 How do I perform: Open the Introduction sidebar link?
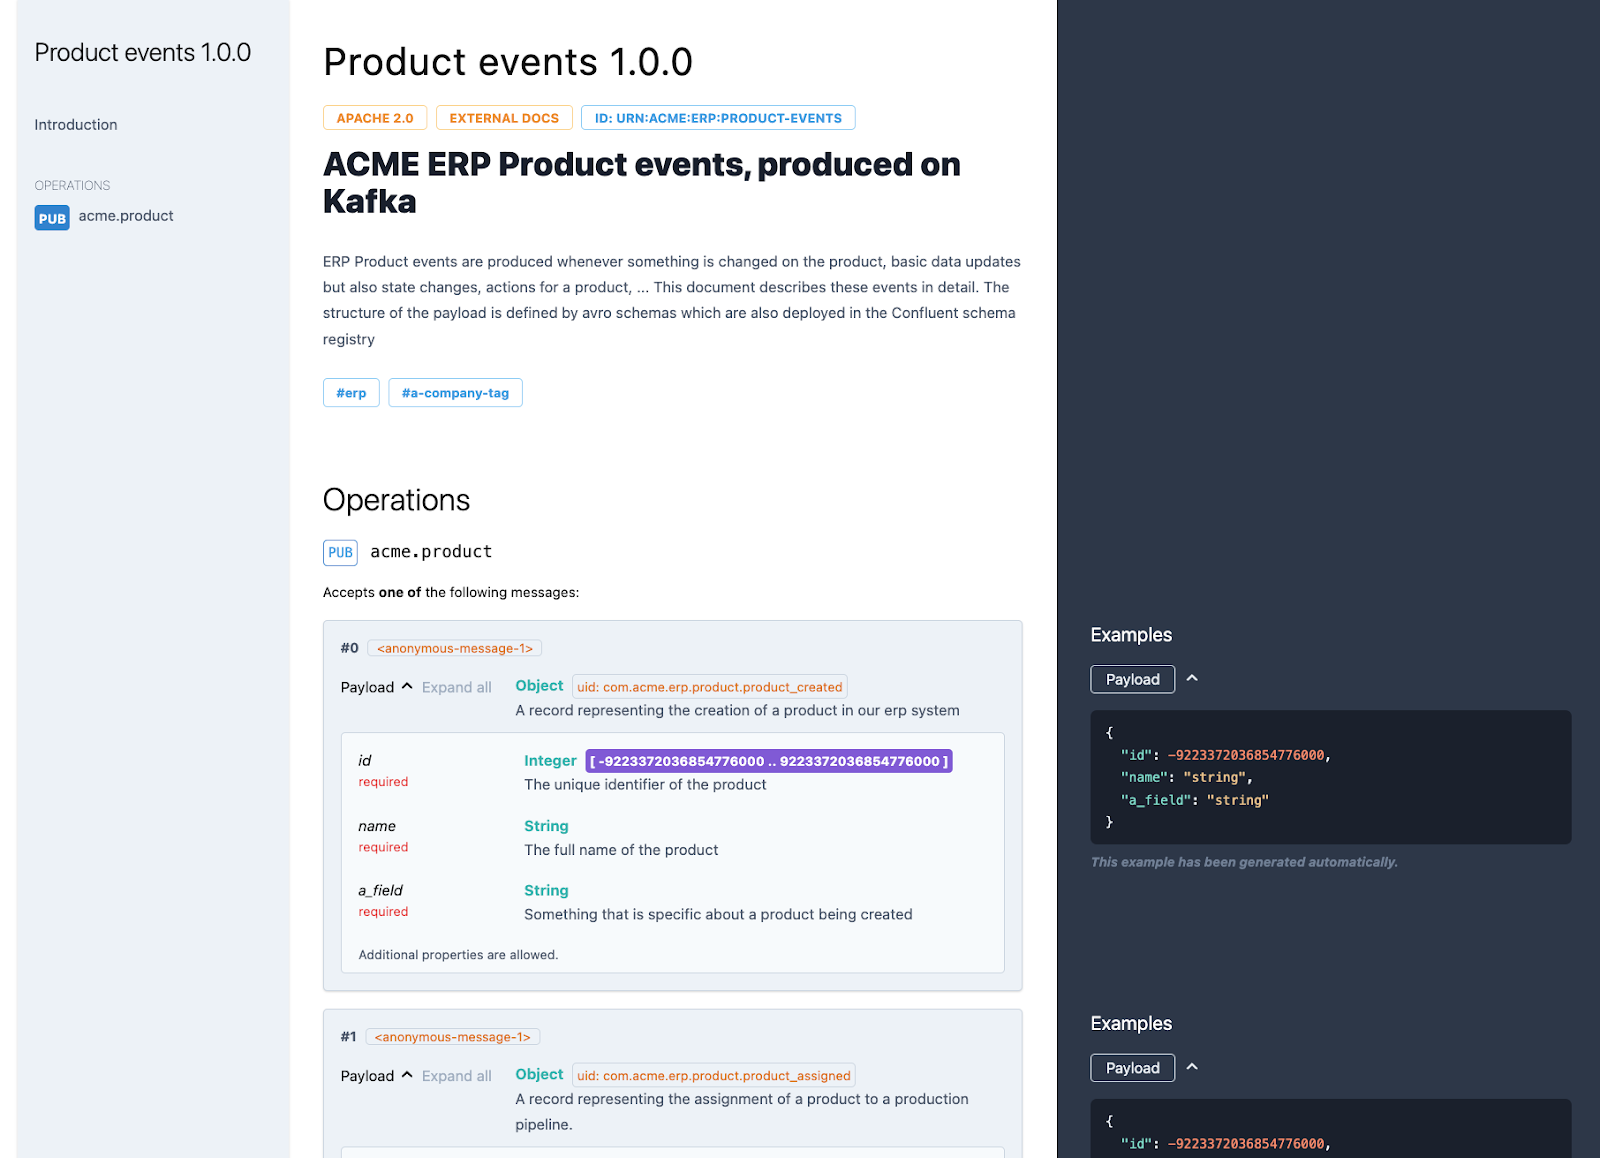pos(76,125)
